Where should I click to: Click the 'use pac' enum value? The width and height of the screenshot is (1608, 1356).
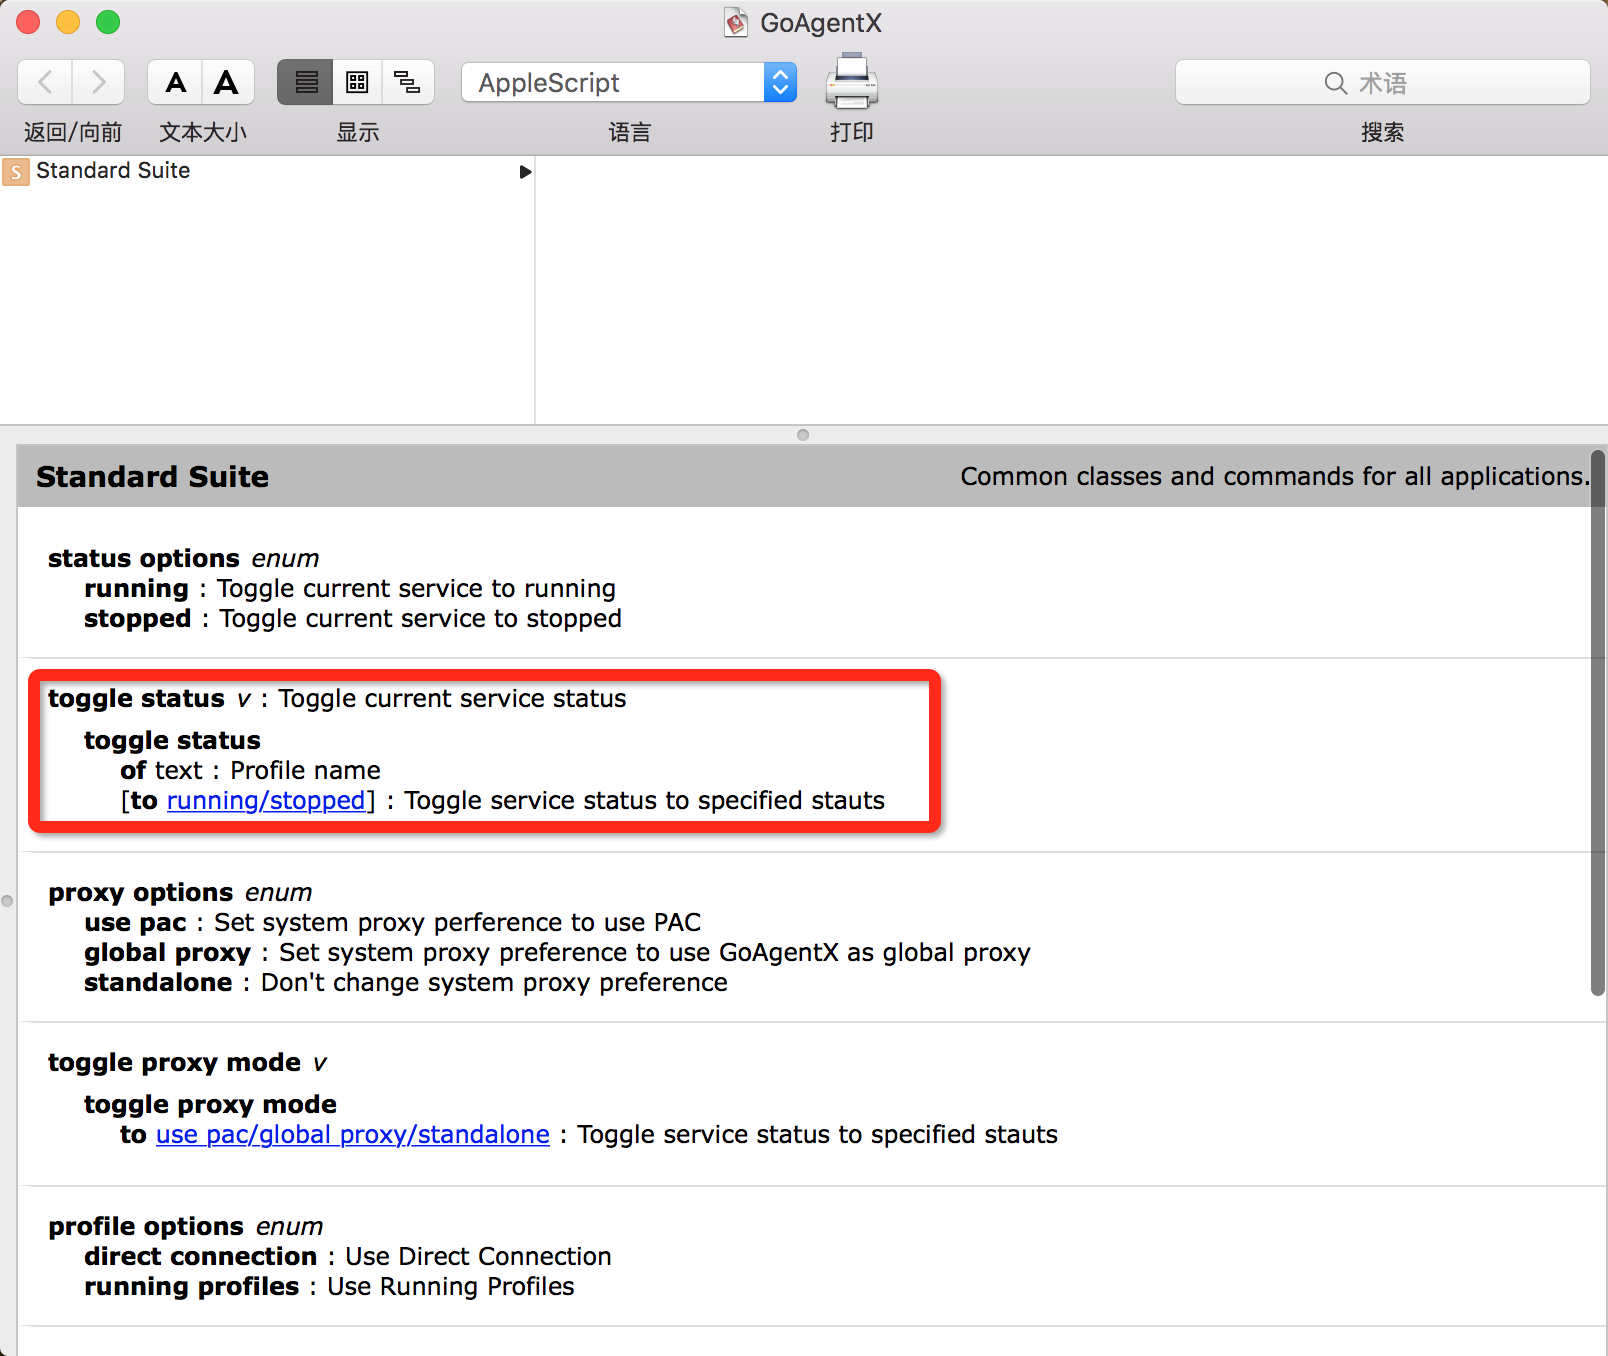click(x=135, y=922)
